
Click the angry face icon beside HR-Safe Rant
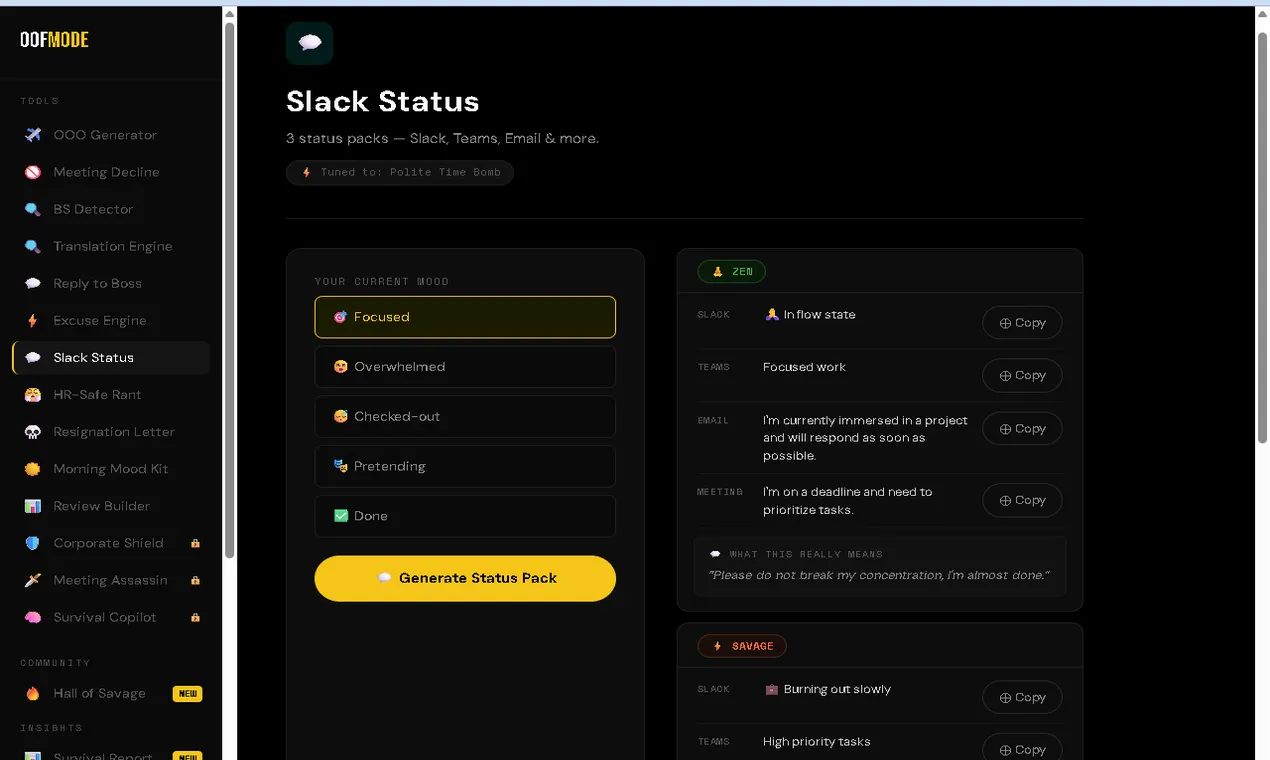pos(33,394)
